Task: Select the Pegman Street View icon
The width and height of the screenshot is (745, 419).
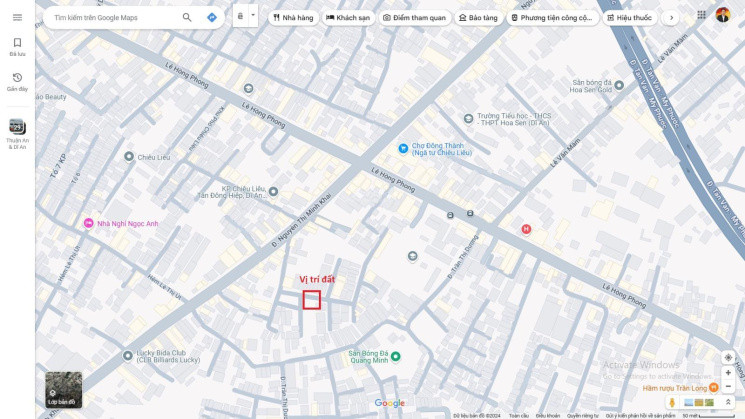Action: (x=672, y=403)
